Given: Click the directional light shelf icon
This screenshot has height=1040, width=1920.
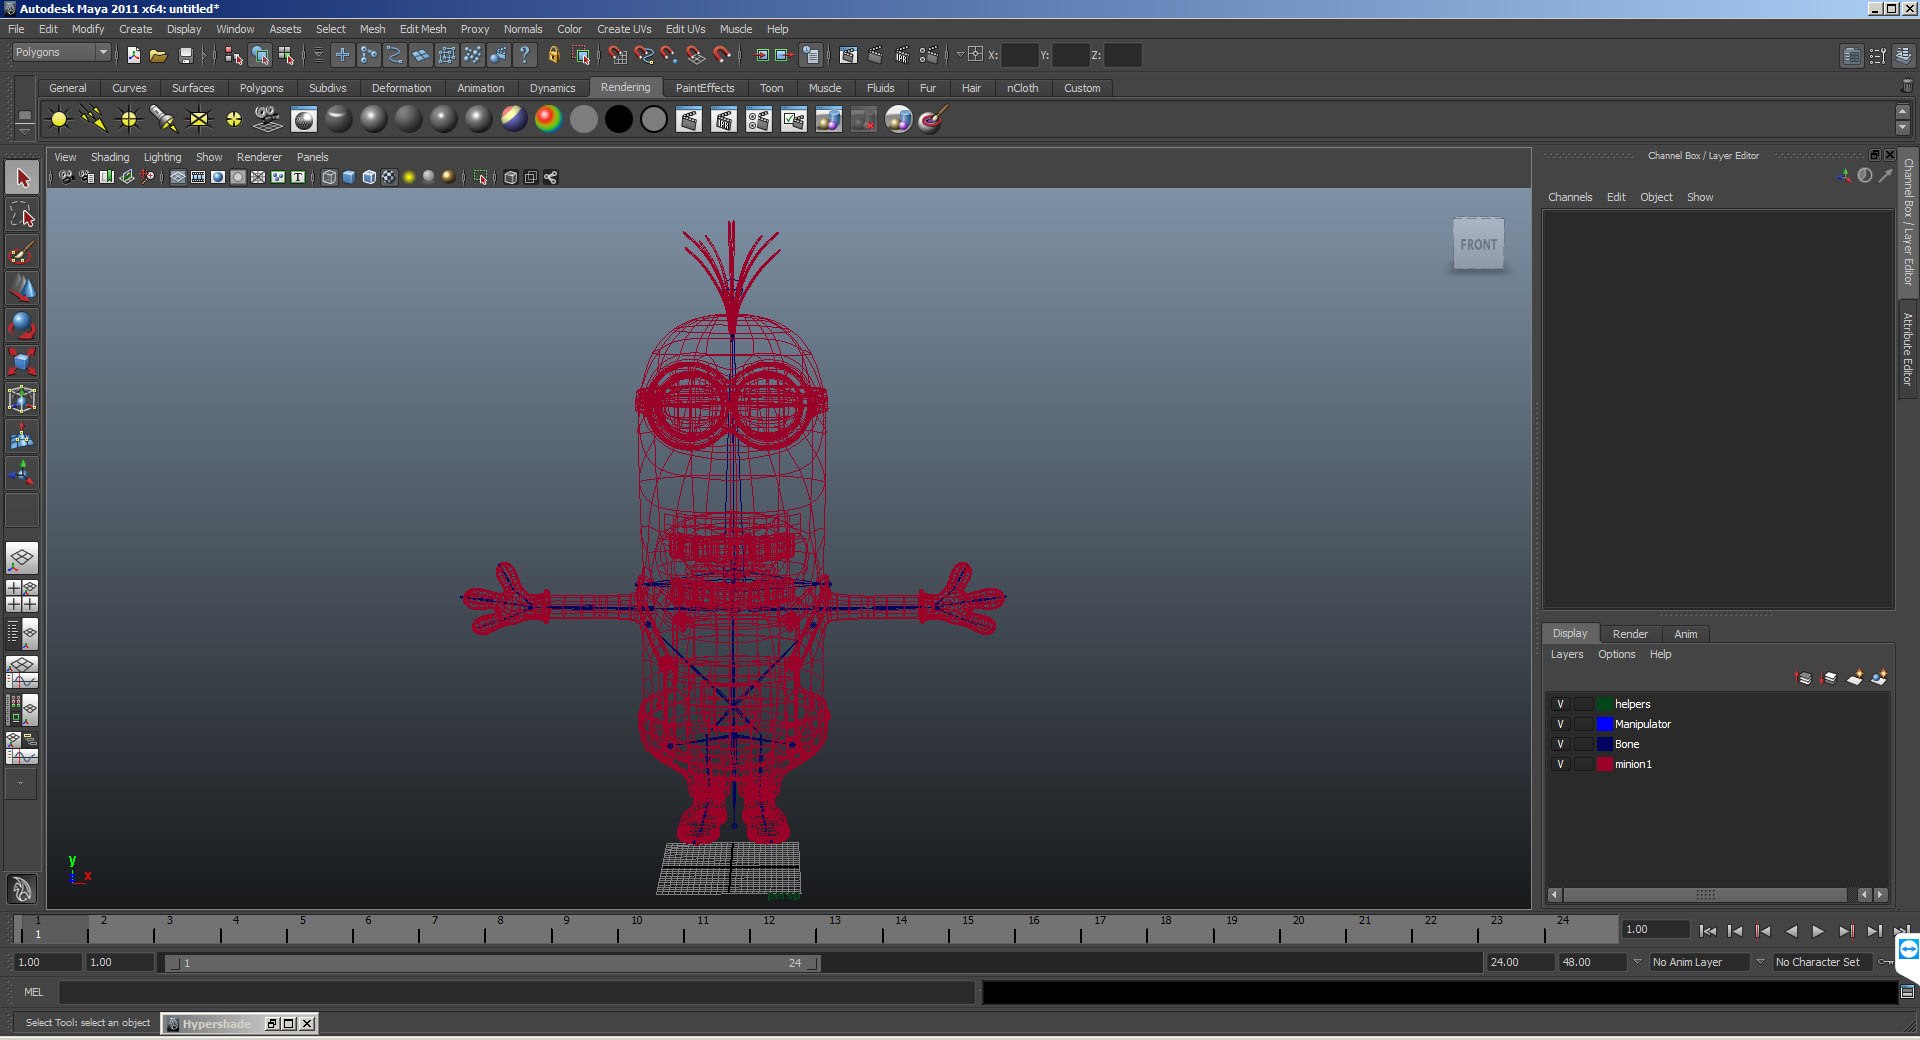Looking at the screenshot, I should (x=94, y=120).
